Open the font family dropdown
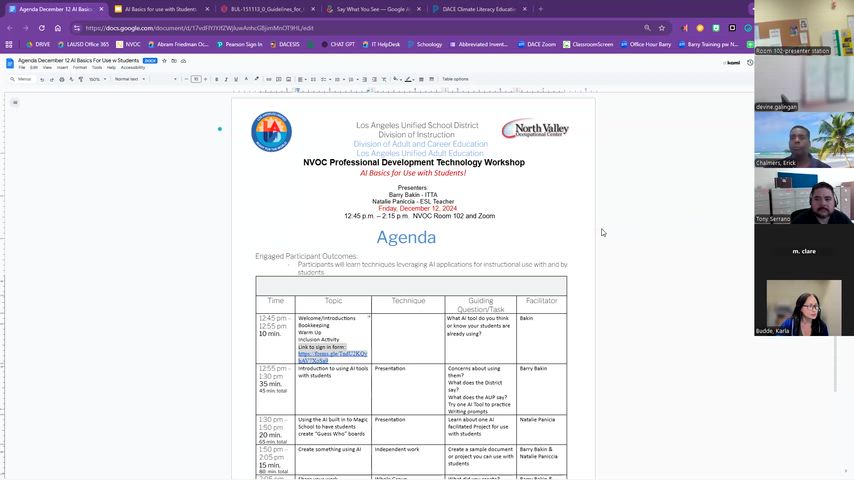Viewport: 854px width, 480px height. click(x=165, y=79)
